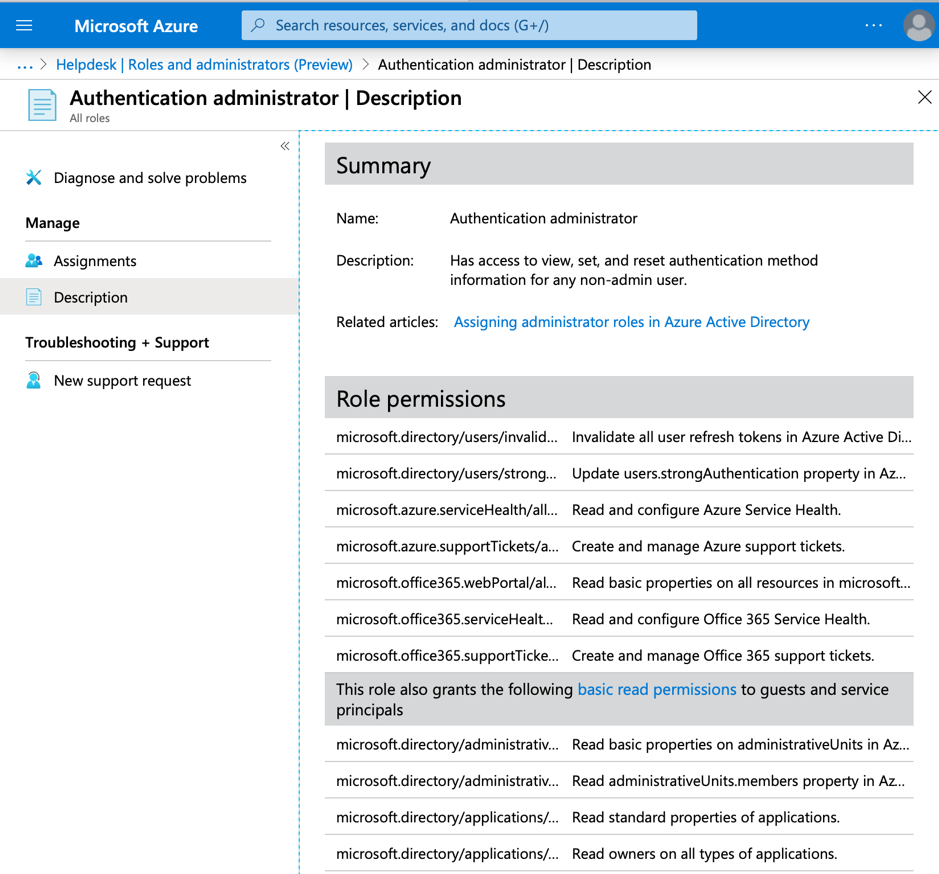This screenshot has width=939, height=874.
Task: Close the Authentication administrator Description pane
Action: [x=924, y=97]
